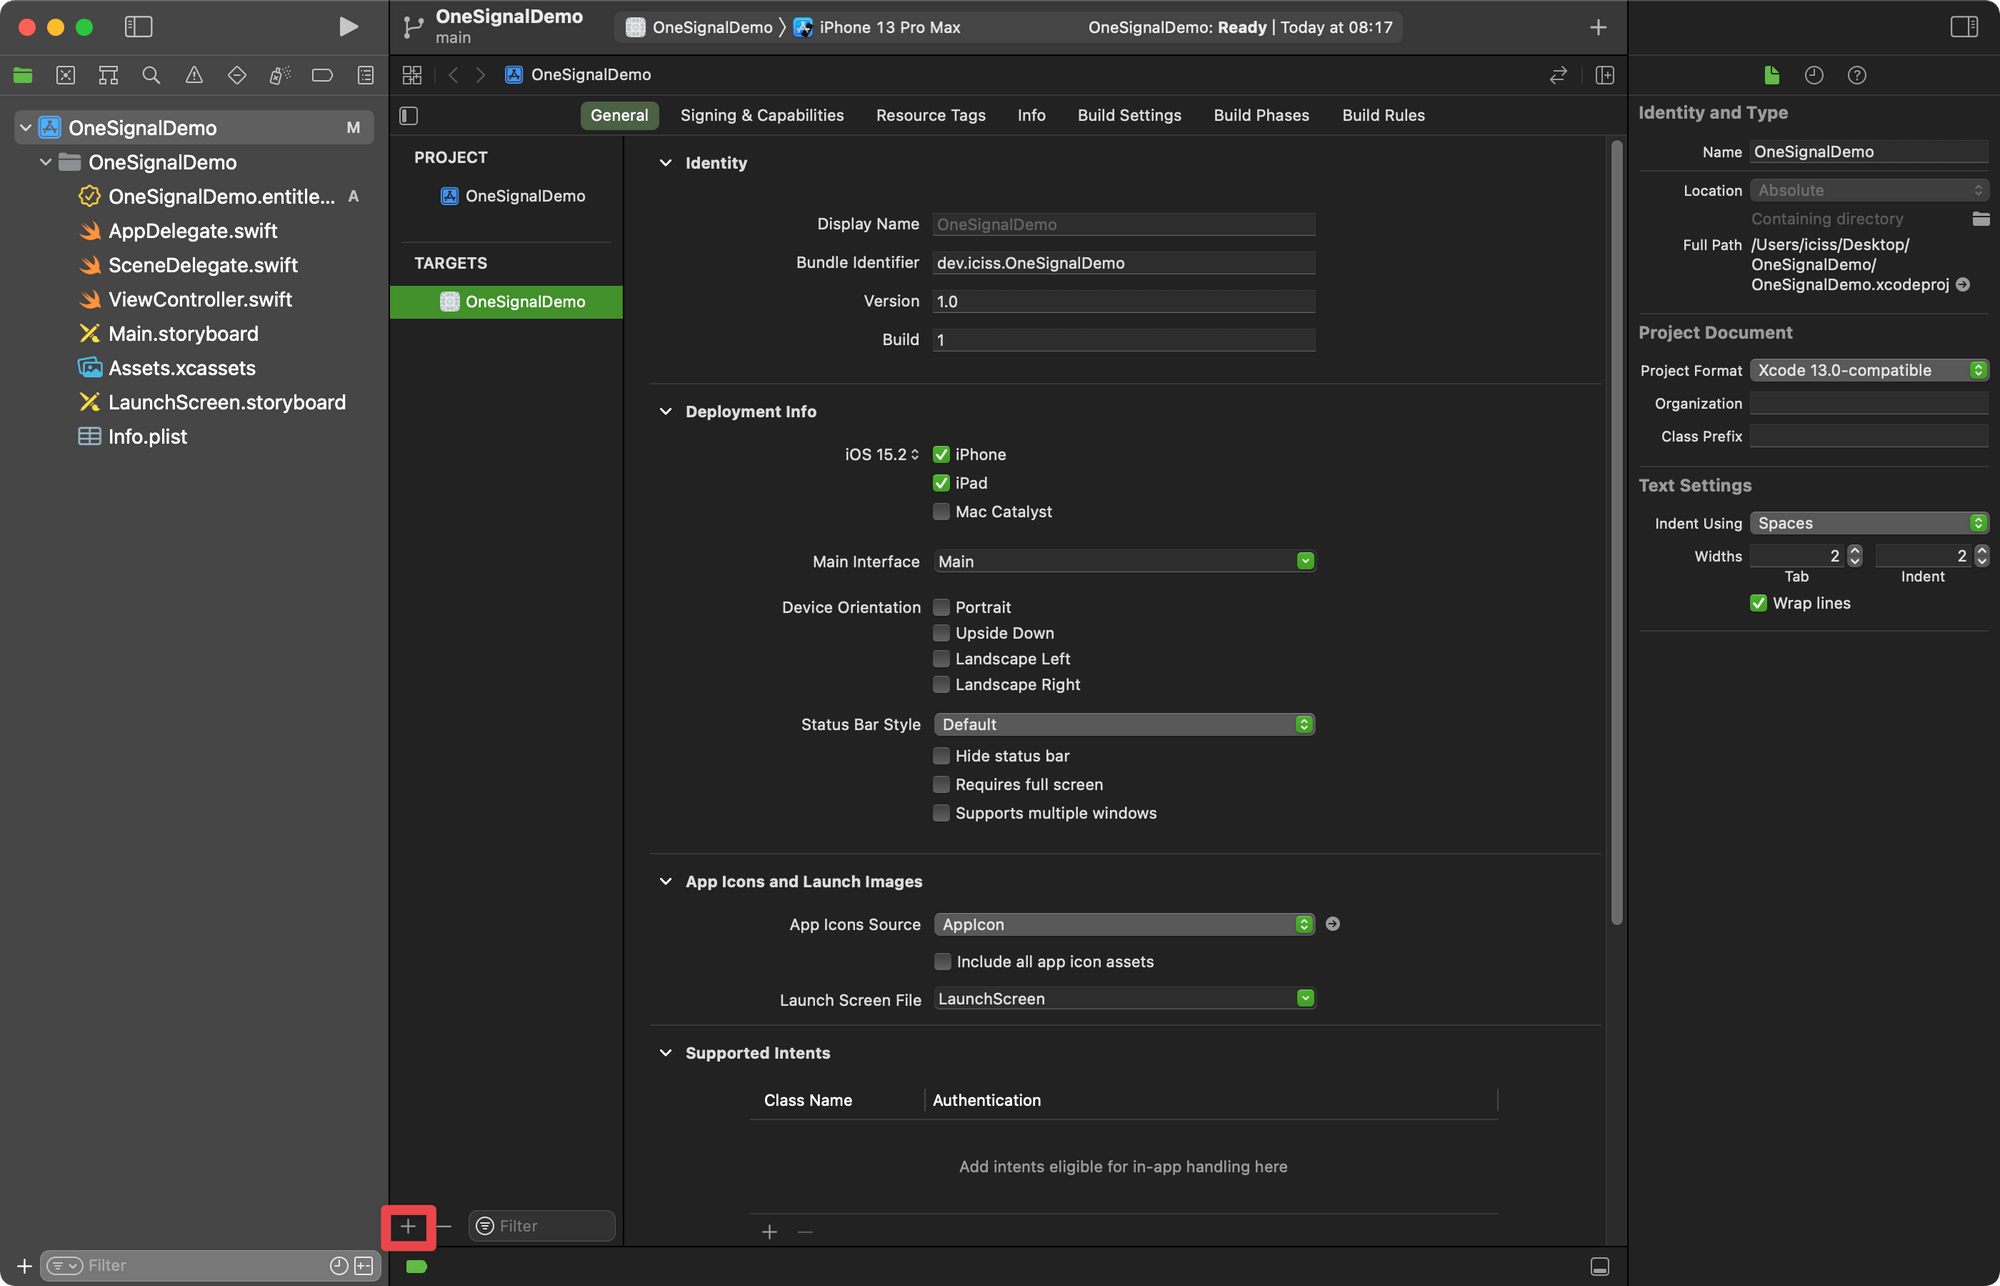
Task: Remove the selected target with minus button
Action: [x=444, y=1226]
